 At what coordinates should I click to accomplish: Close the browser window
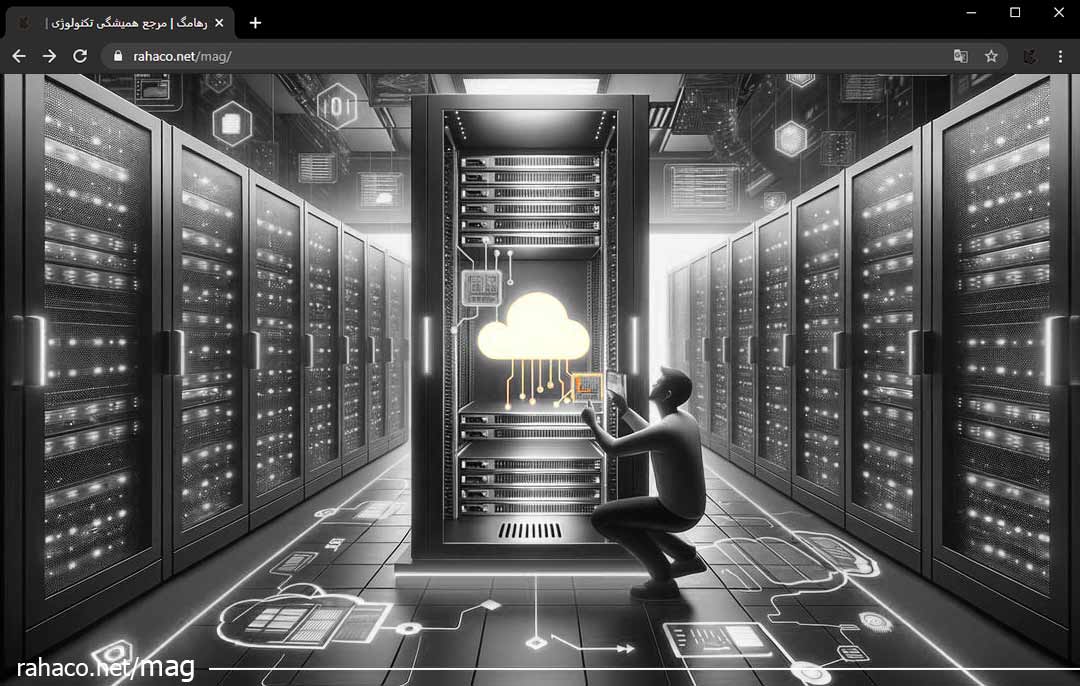[1059, 12]
